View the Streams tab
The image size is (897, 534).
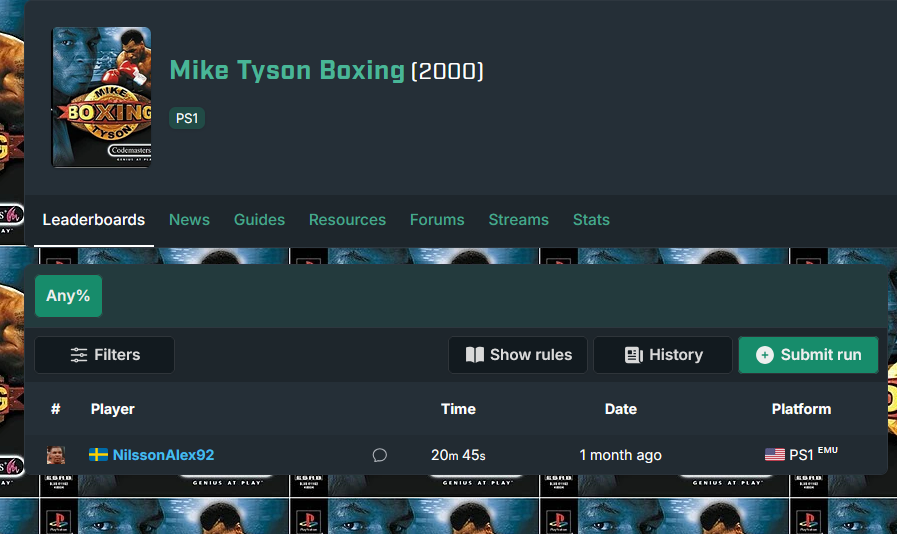(x=518, y=220)
